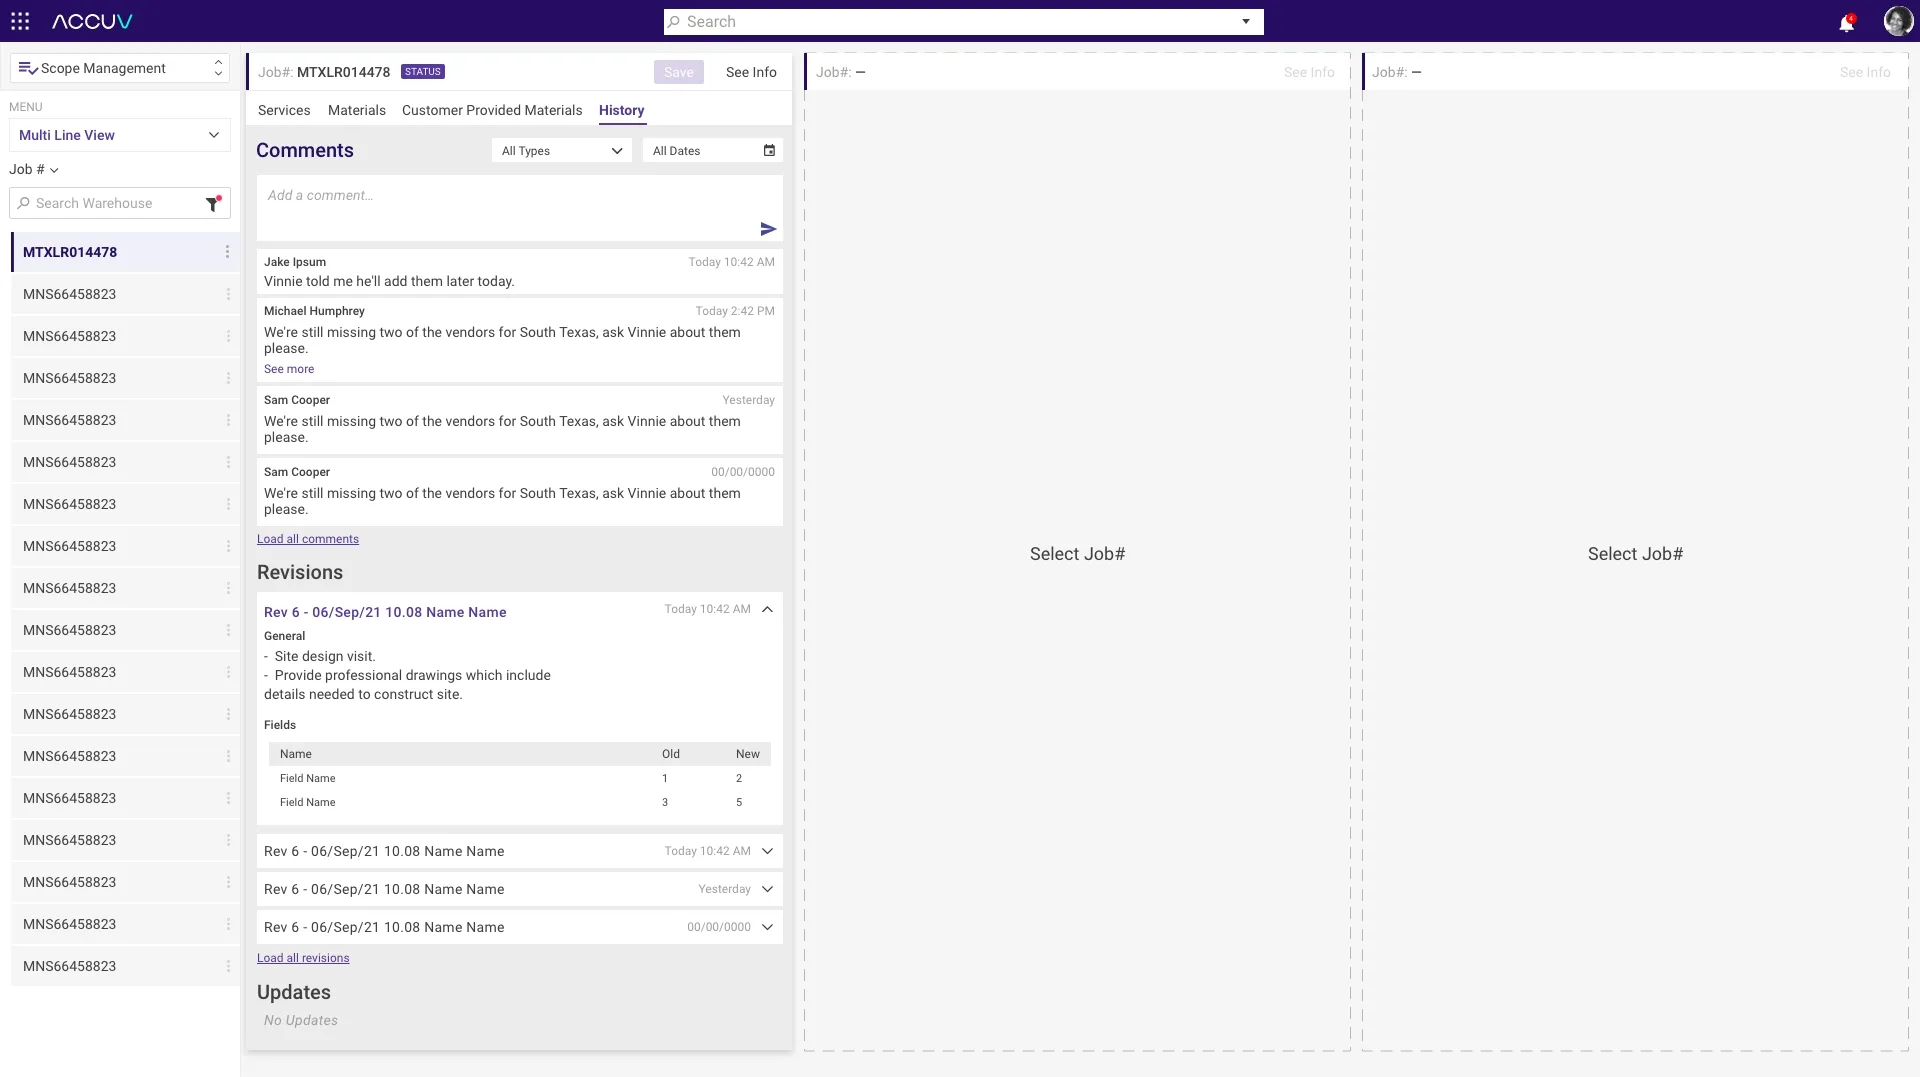Viewport: 1920px width, 1077px height.
Task: Select job MTXLR014478 in the list
Action: point(125,252)
